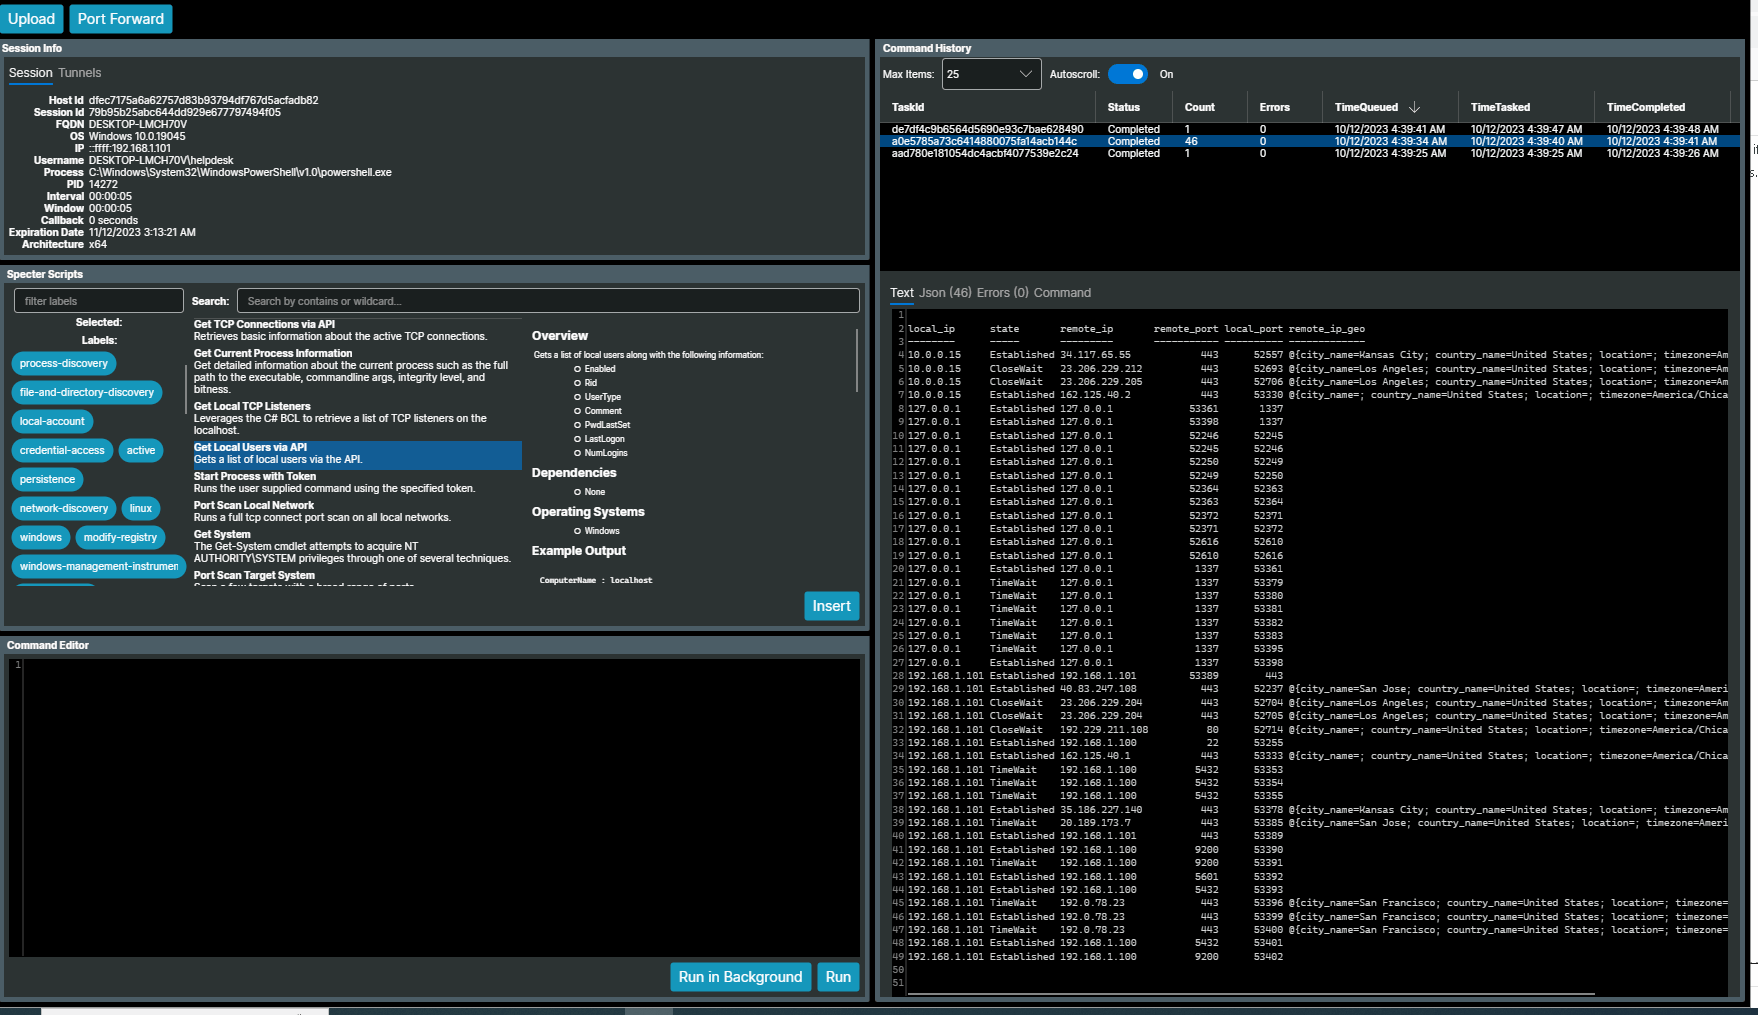The height and width of the screenshot is (1015, 1758).
Task: Choose the local-account label
Action: (52, 421)
